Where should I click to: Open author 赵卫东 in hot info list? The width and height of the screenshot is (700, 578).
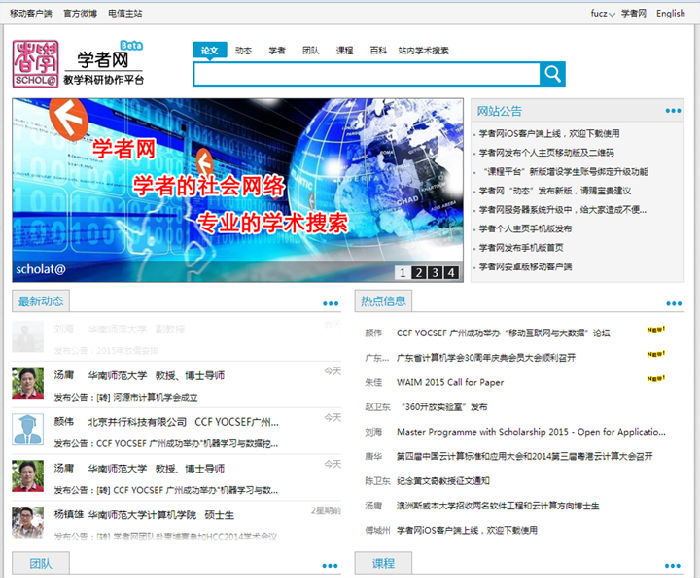[378, 407]
